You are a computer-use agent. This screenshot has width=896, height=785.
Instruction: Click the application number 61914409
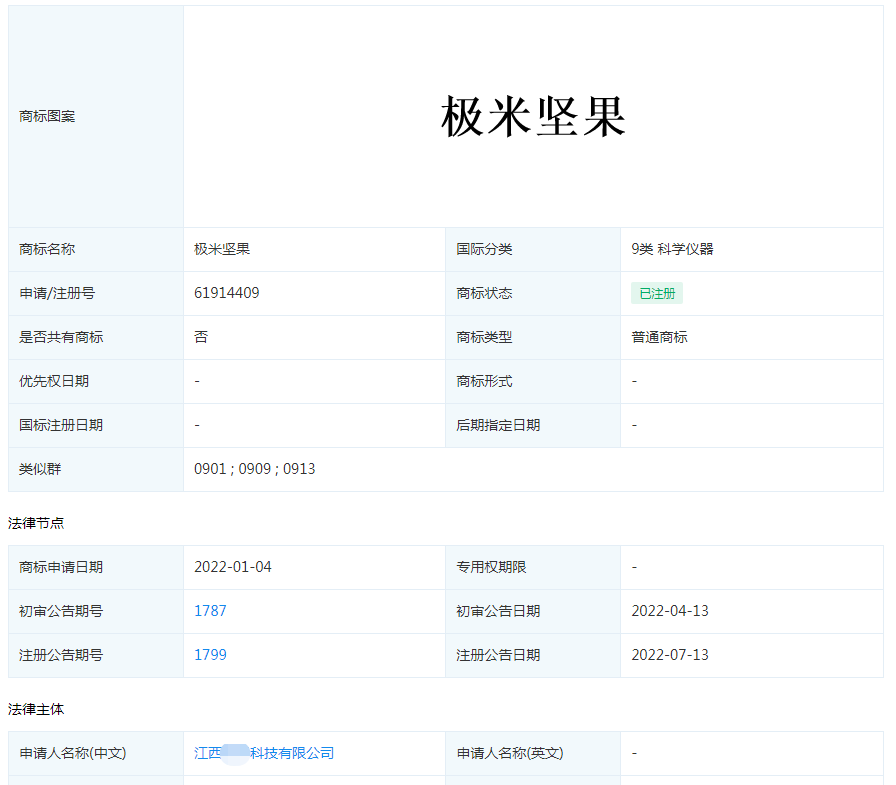tap(227, 293)
